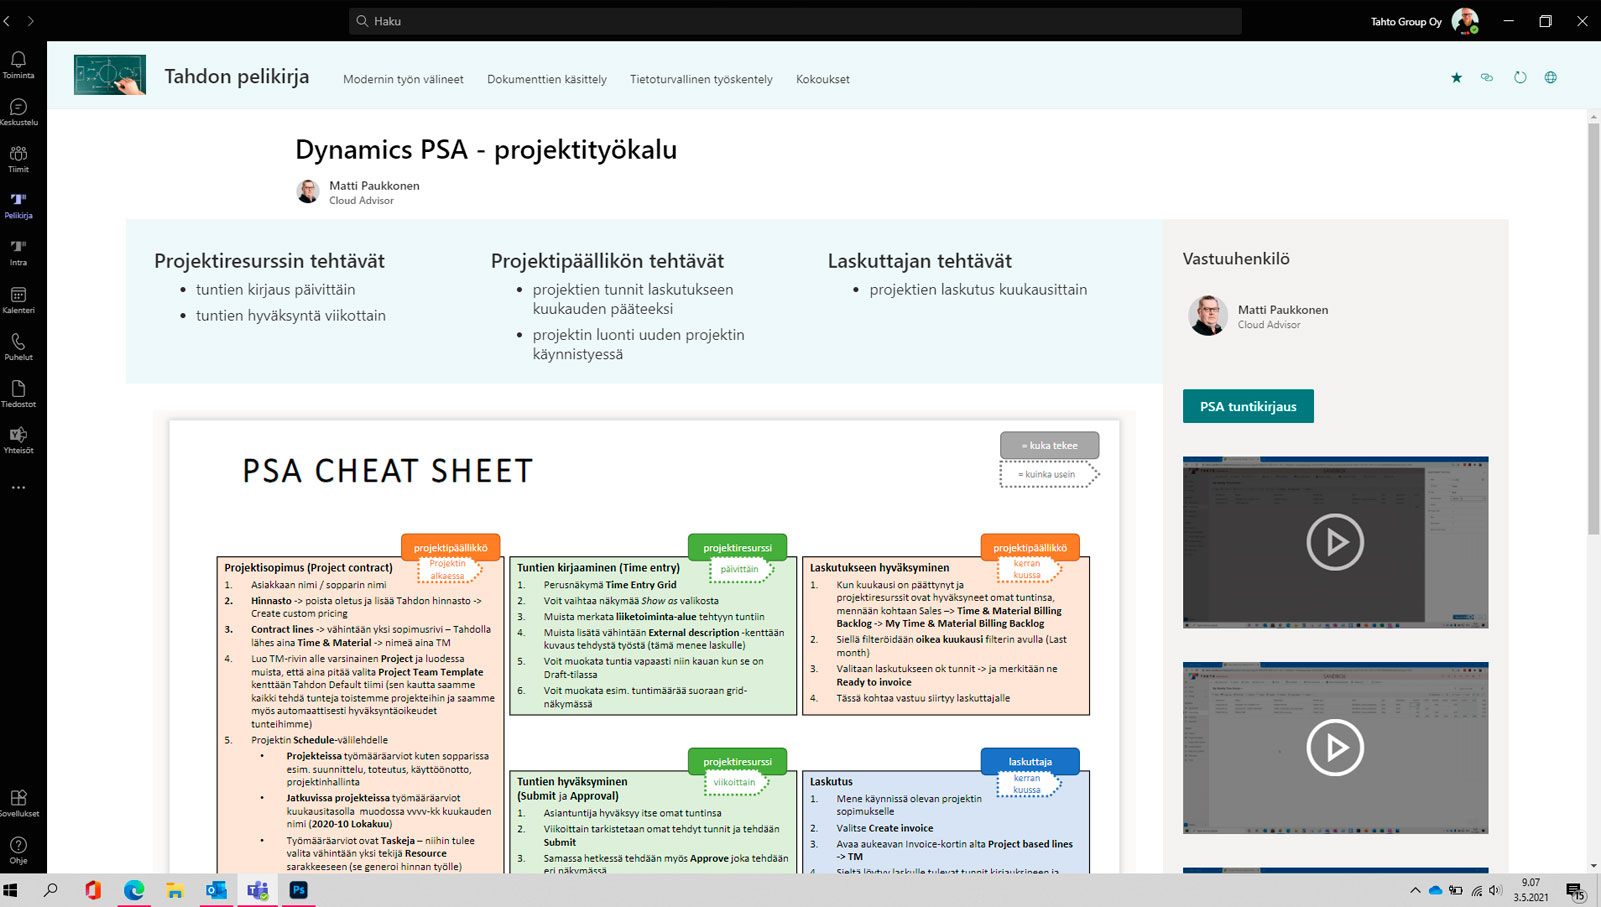Select Pelikirja app in sidebar

click(x=18, y=206)
